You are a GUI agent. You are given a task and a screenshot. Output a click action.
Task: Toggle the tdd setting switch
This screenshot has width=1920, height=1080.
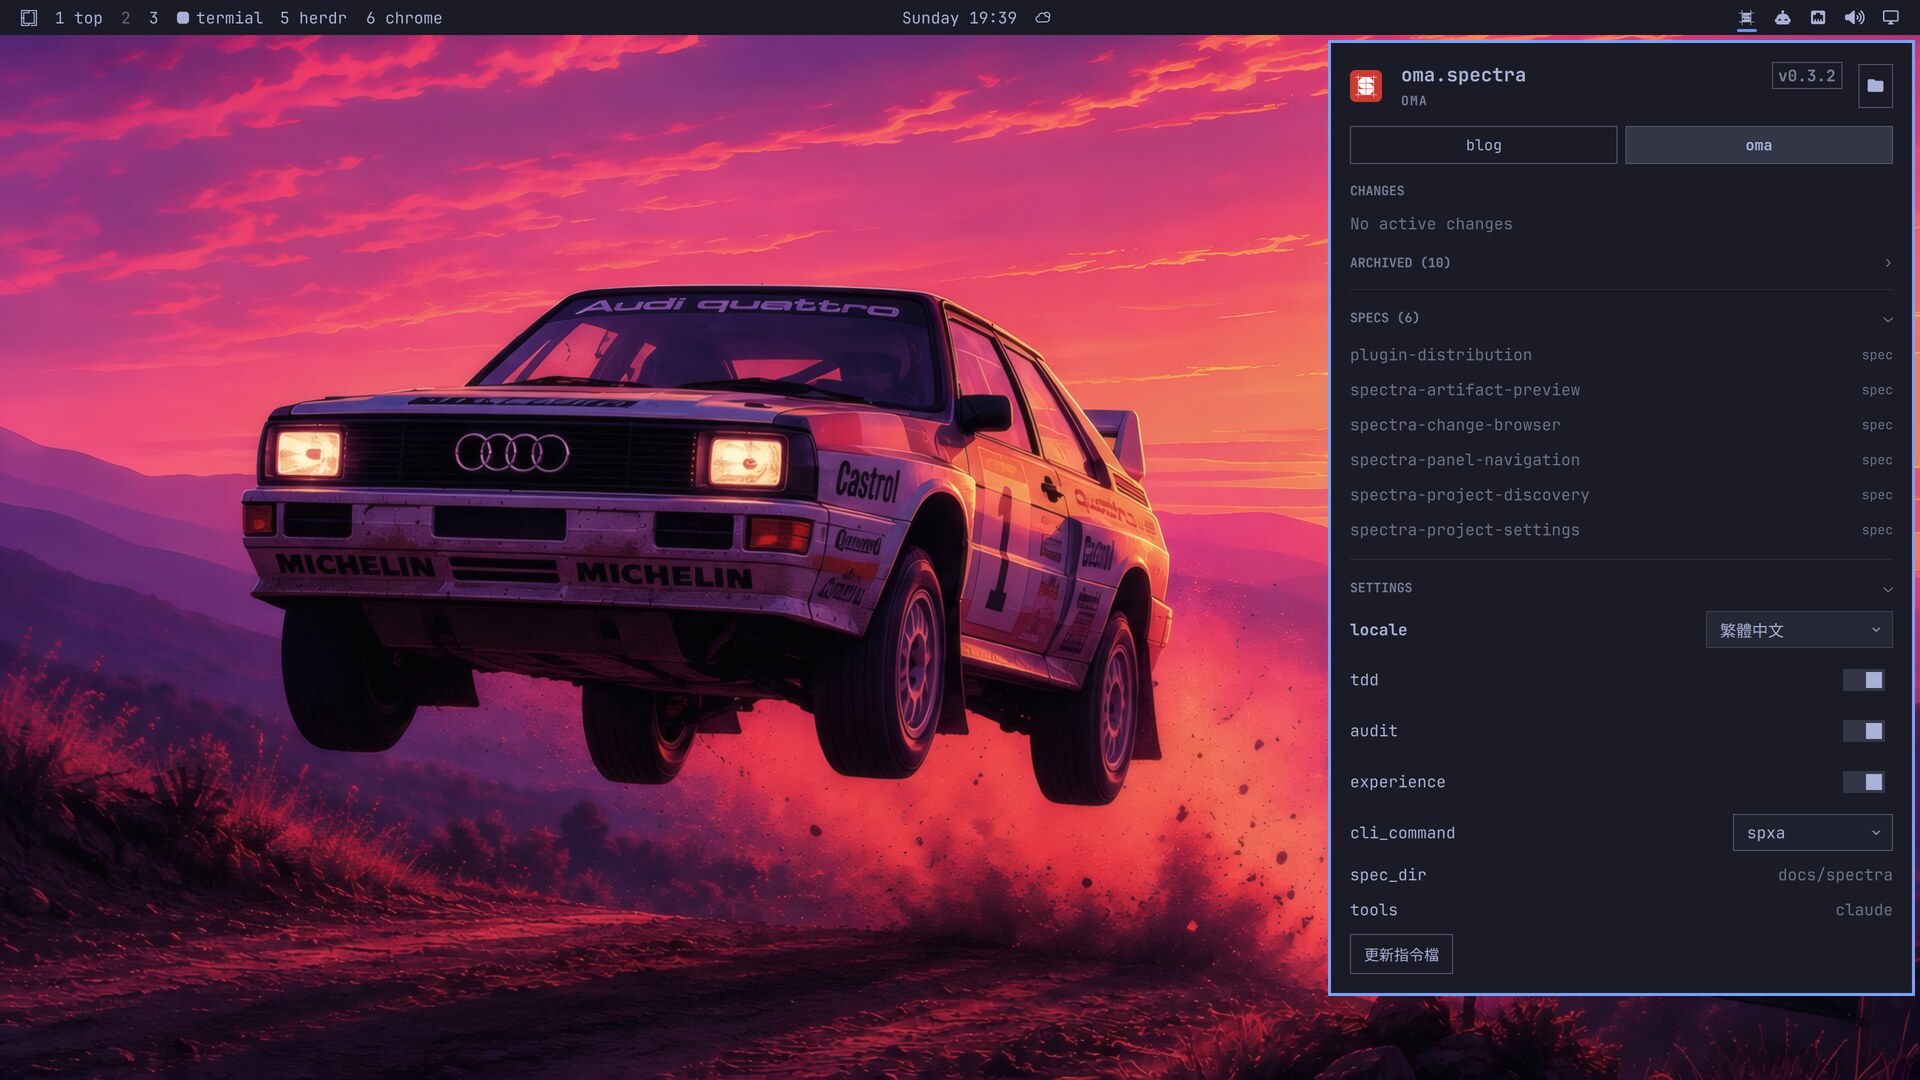click(1864, 680)
